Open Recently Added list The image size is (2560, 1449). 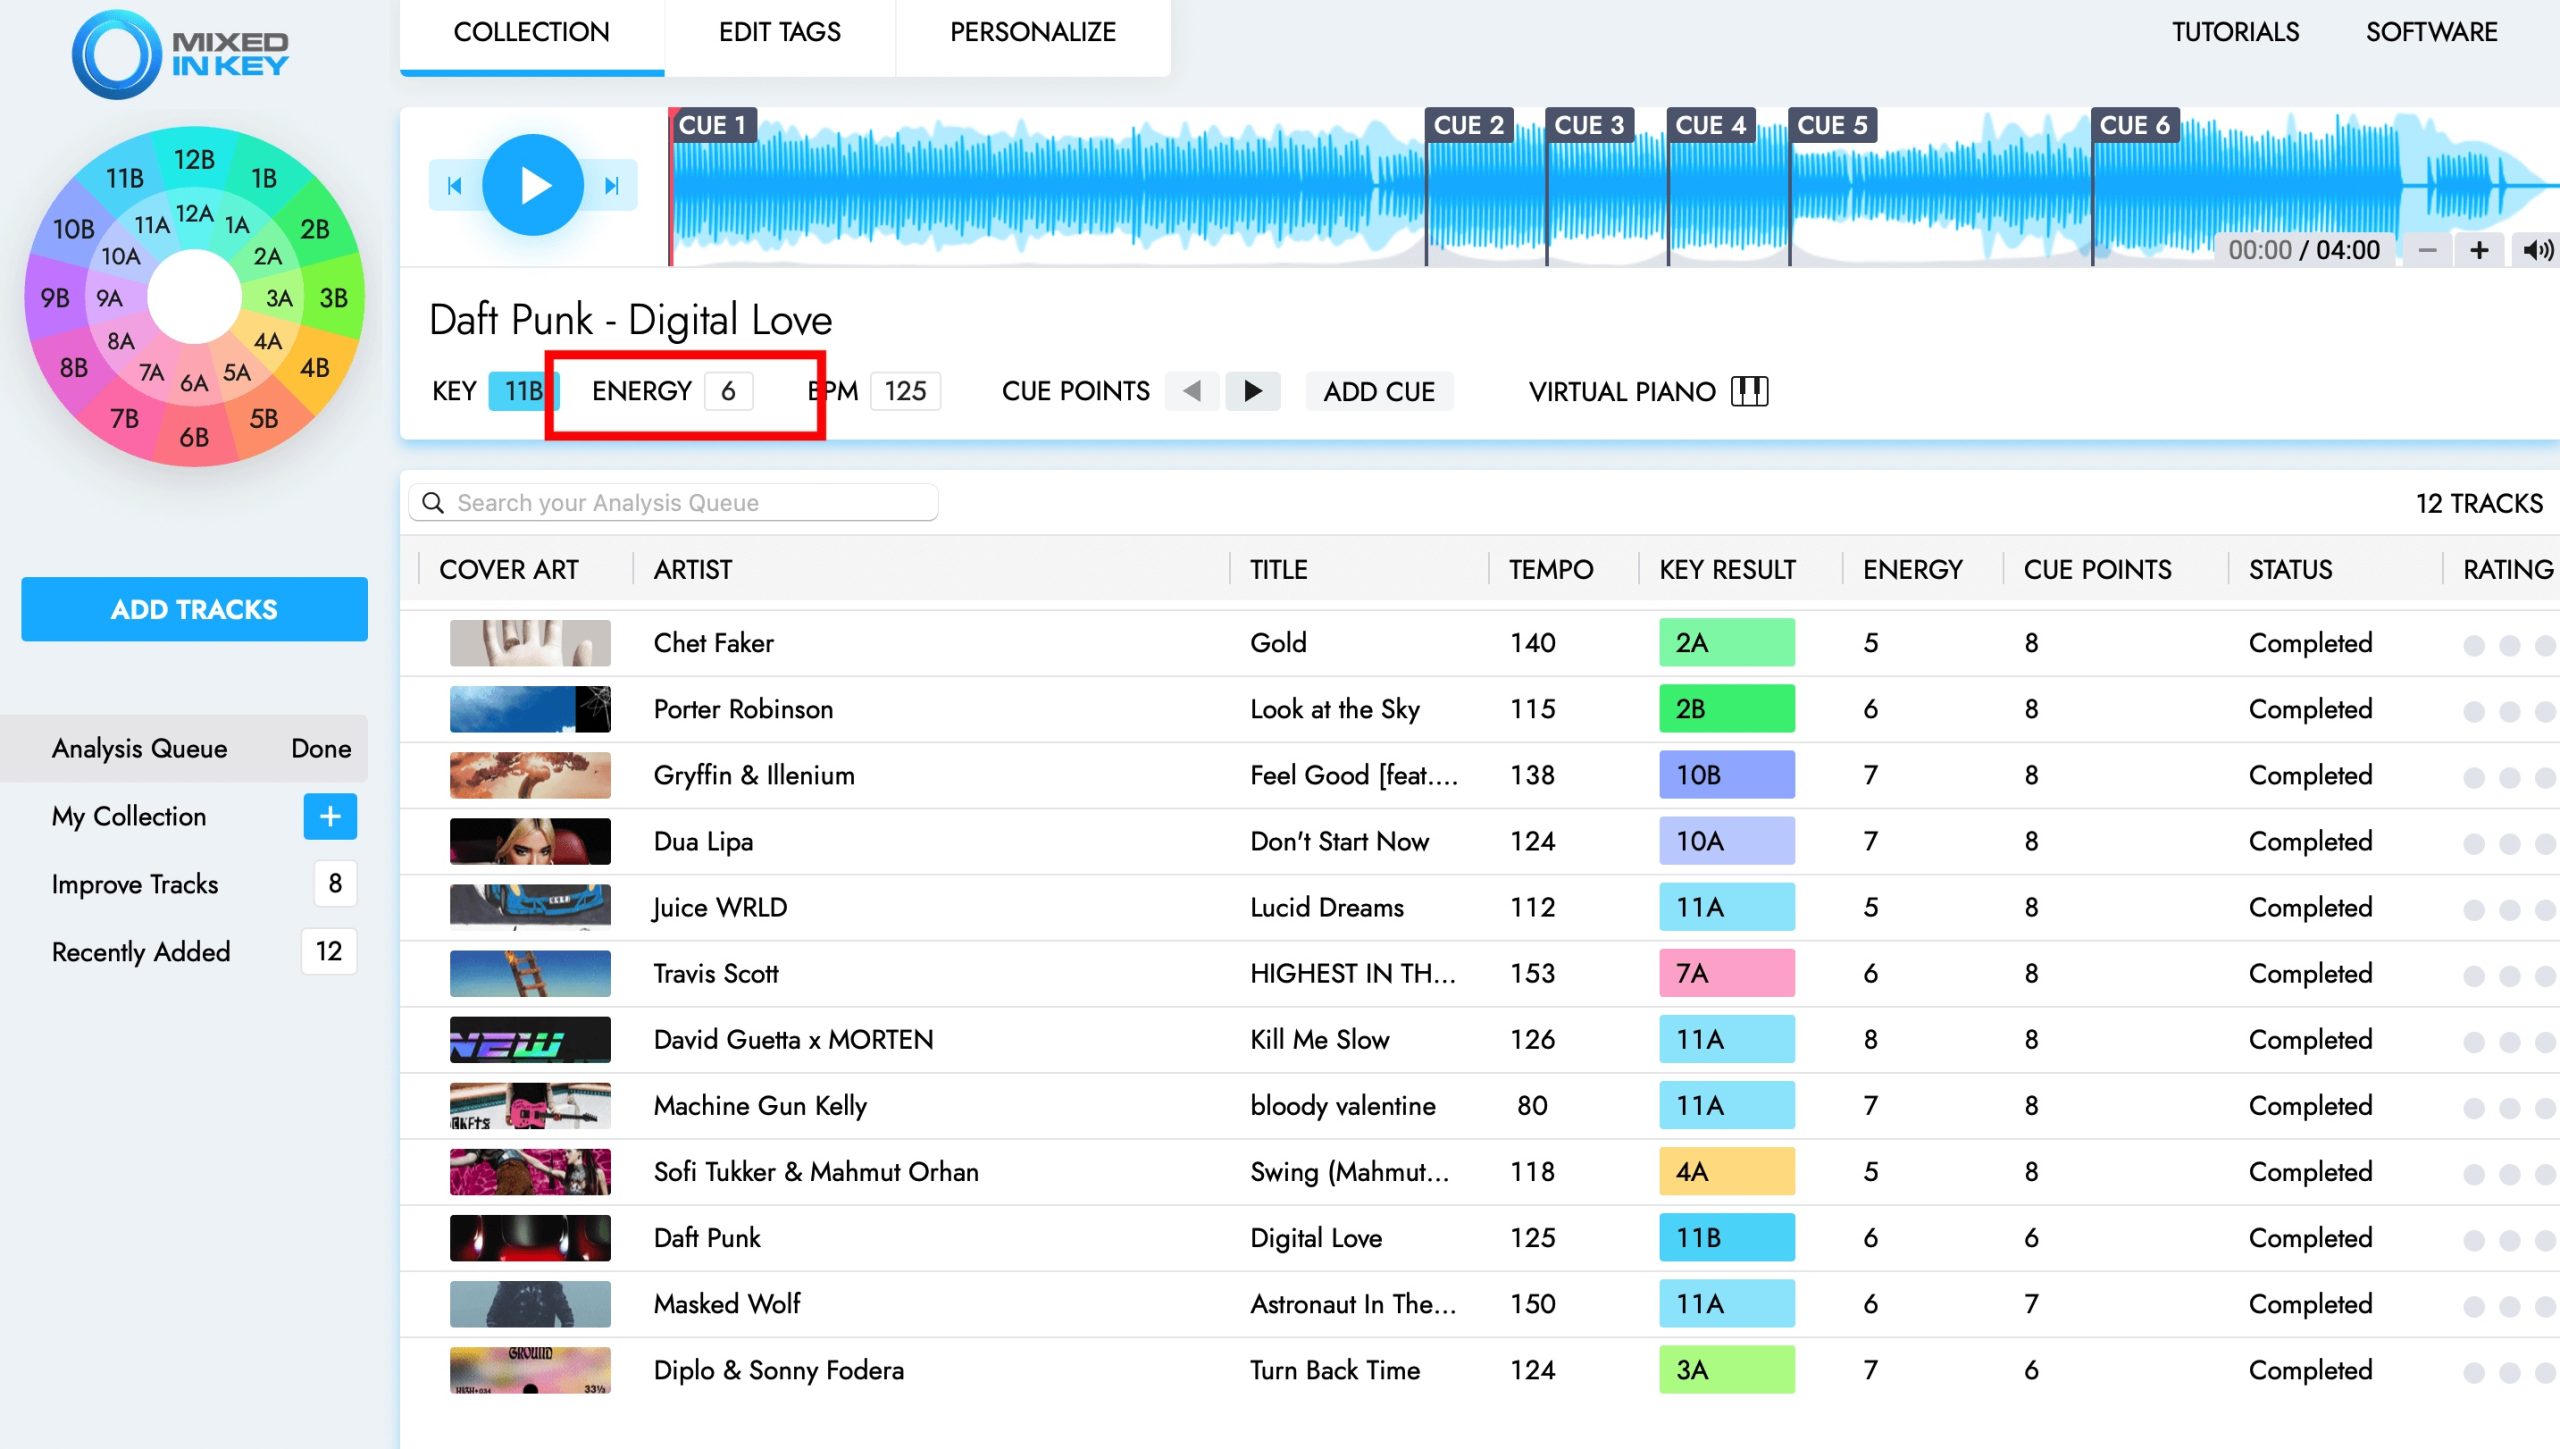[x=141, y=951]
